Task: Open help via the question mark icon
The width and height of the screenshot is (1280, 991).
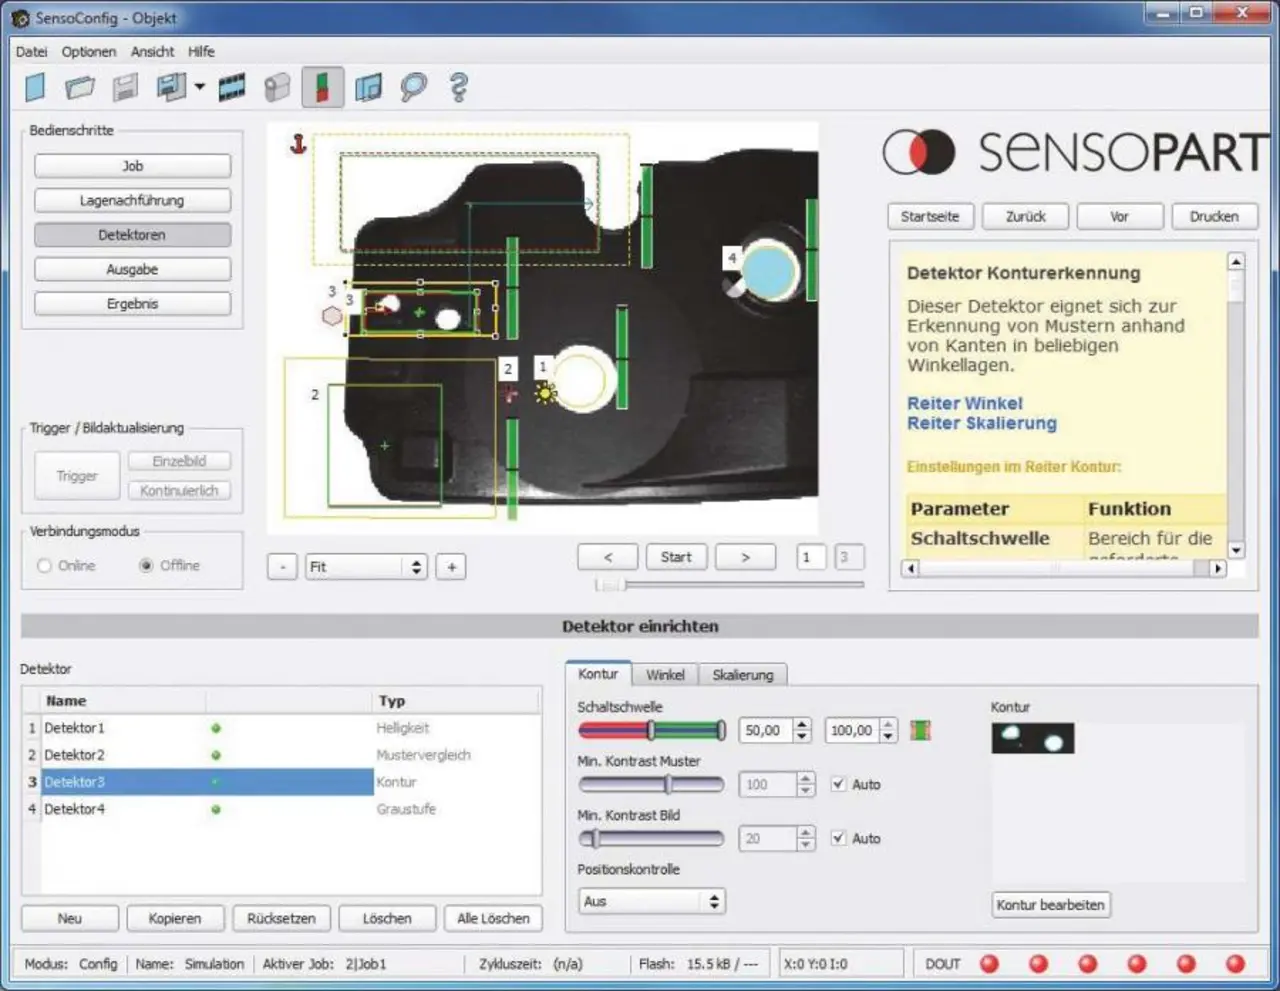Action: click(x=459, y=88)
